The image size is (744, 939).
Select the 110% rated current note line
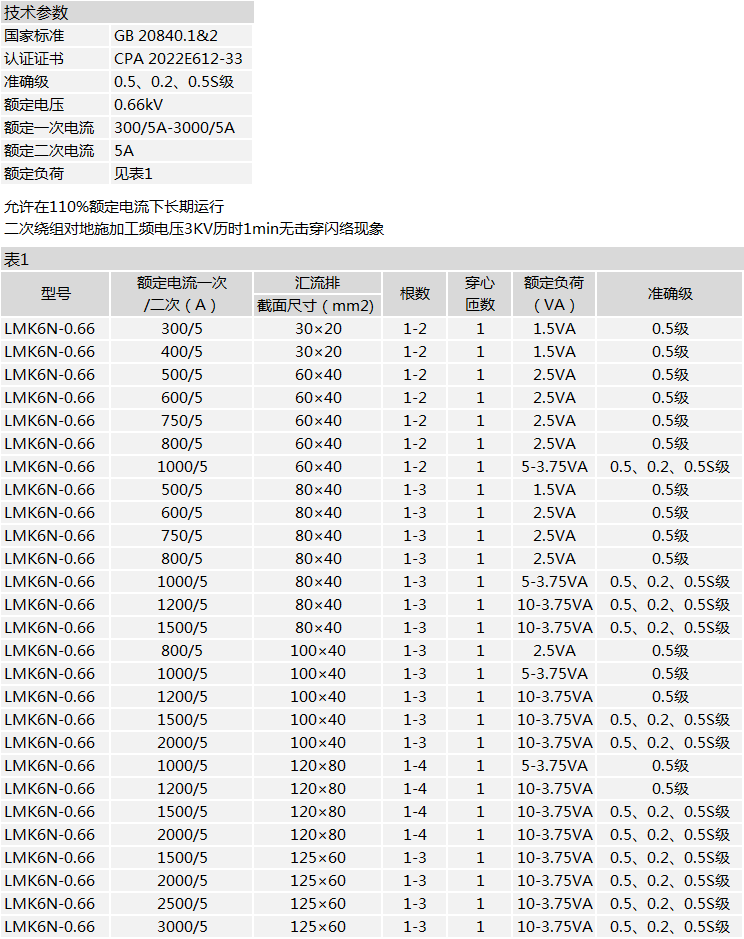pyautogui.click(x=114, y=207)
